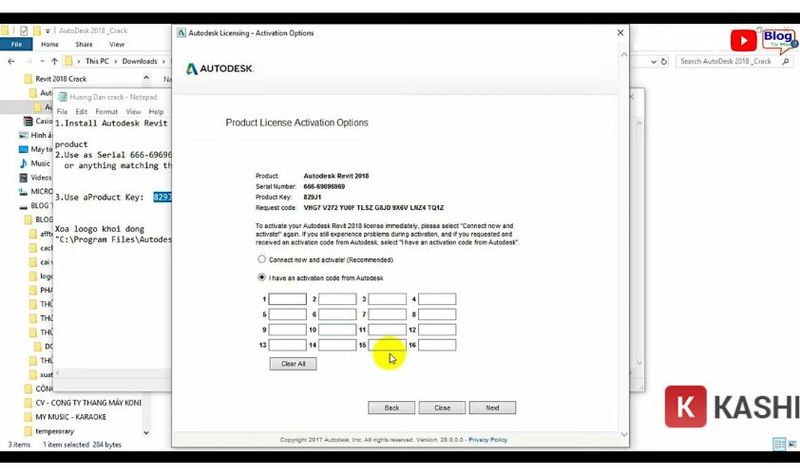The height and width of the screenshot is (475, 800).
Task: Open the Notepad File menu
Action: (62, 111)
